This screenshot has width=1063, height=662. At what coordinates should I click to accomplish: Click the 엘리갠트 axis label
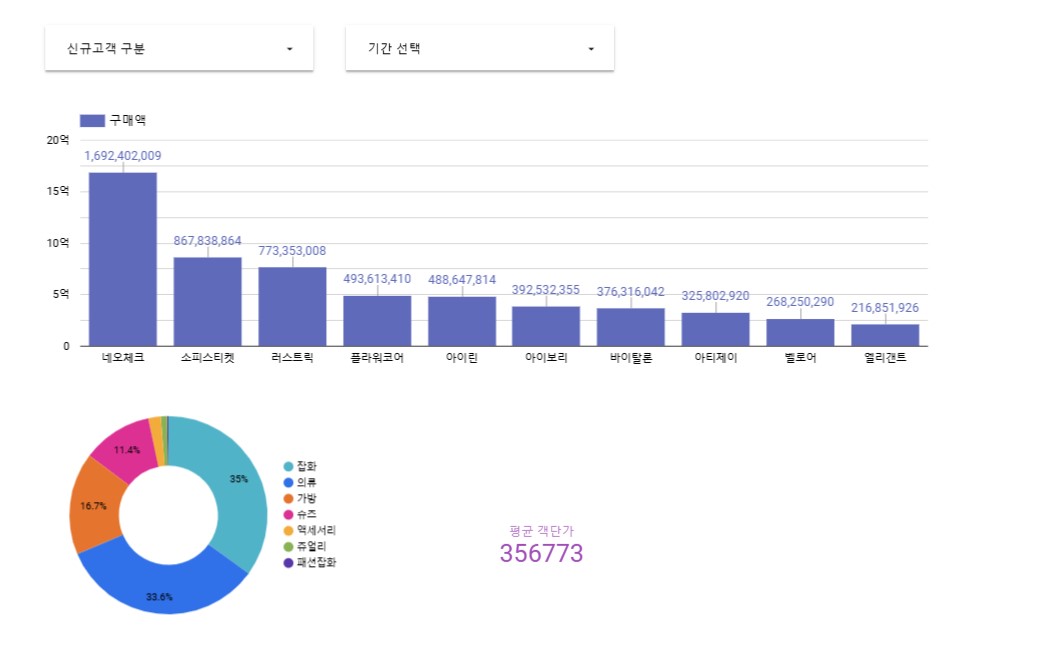point(885,357)
